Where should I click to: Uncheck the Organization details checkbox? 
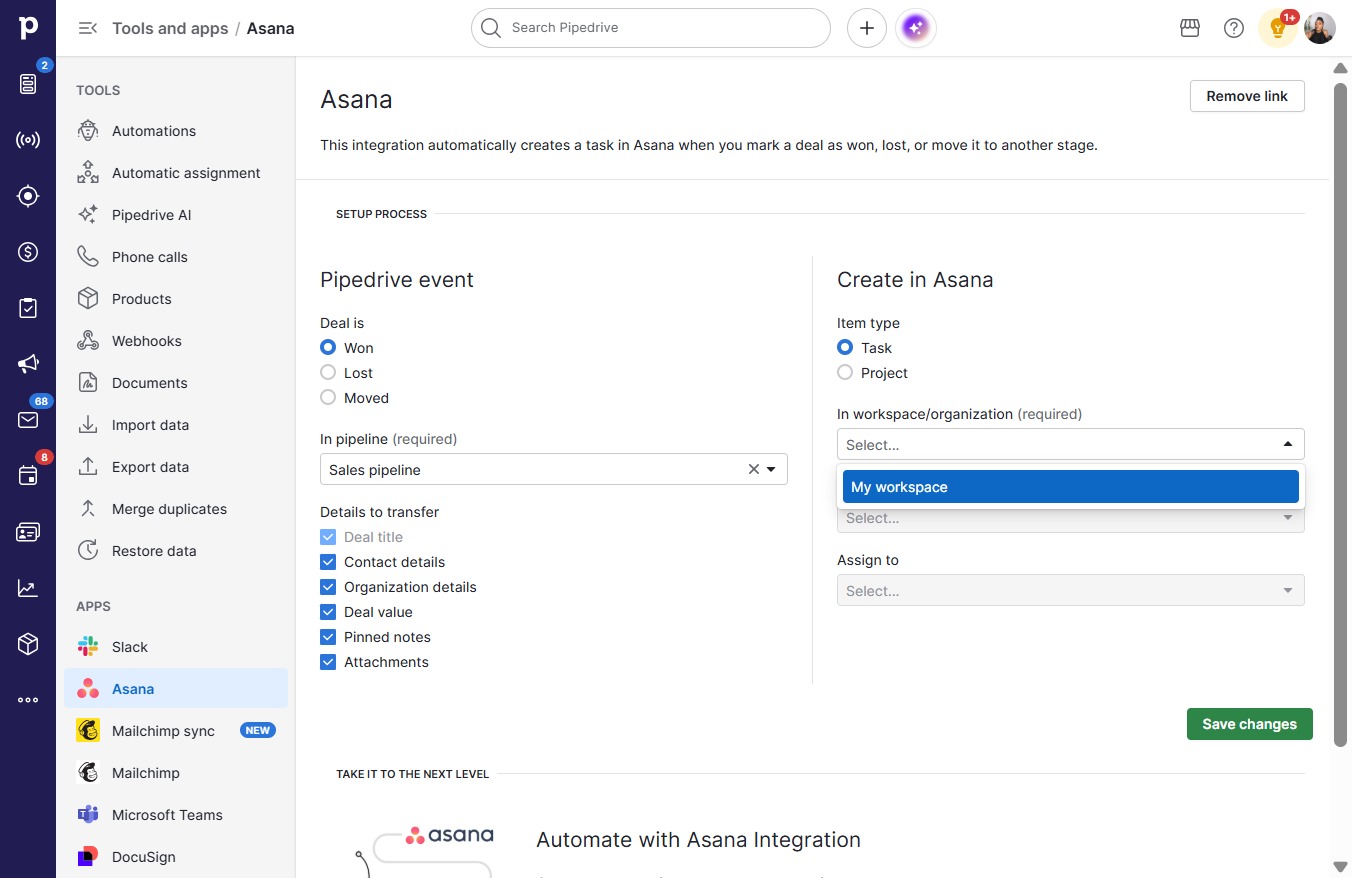[328, 587]
